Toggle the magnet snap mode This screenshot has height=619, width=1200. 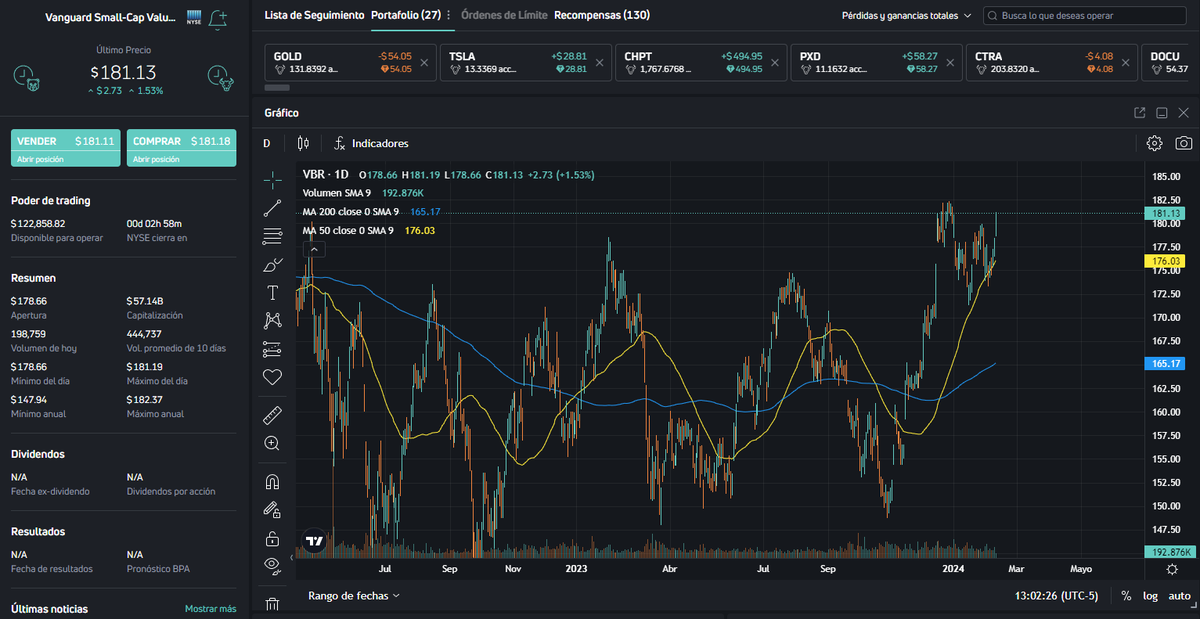point(273,481)
